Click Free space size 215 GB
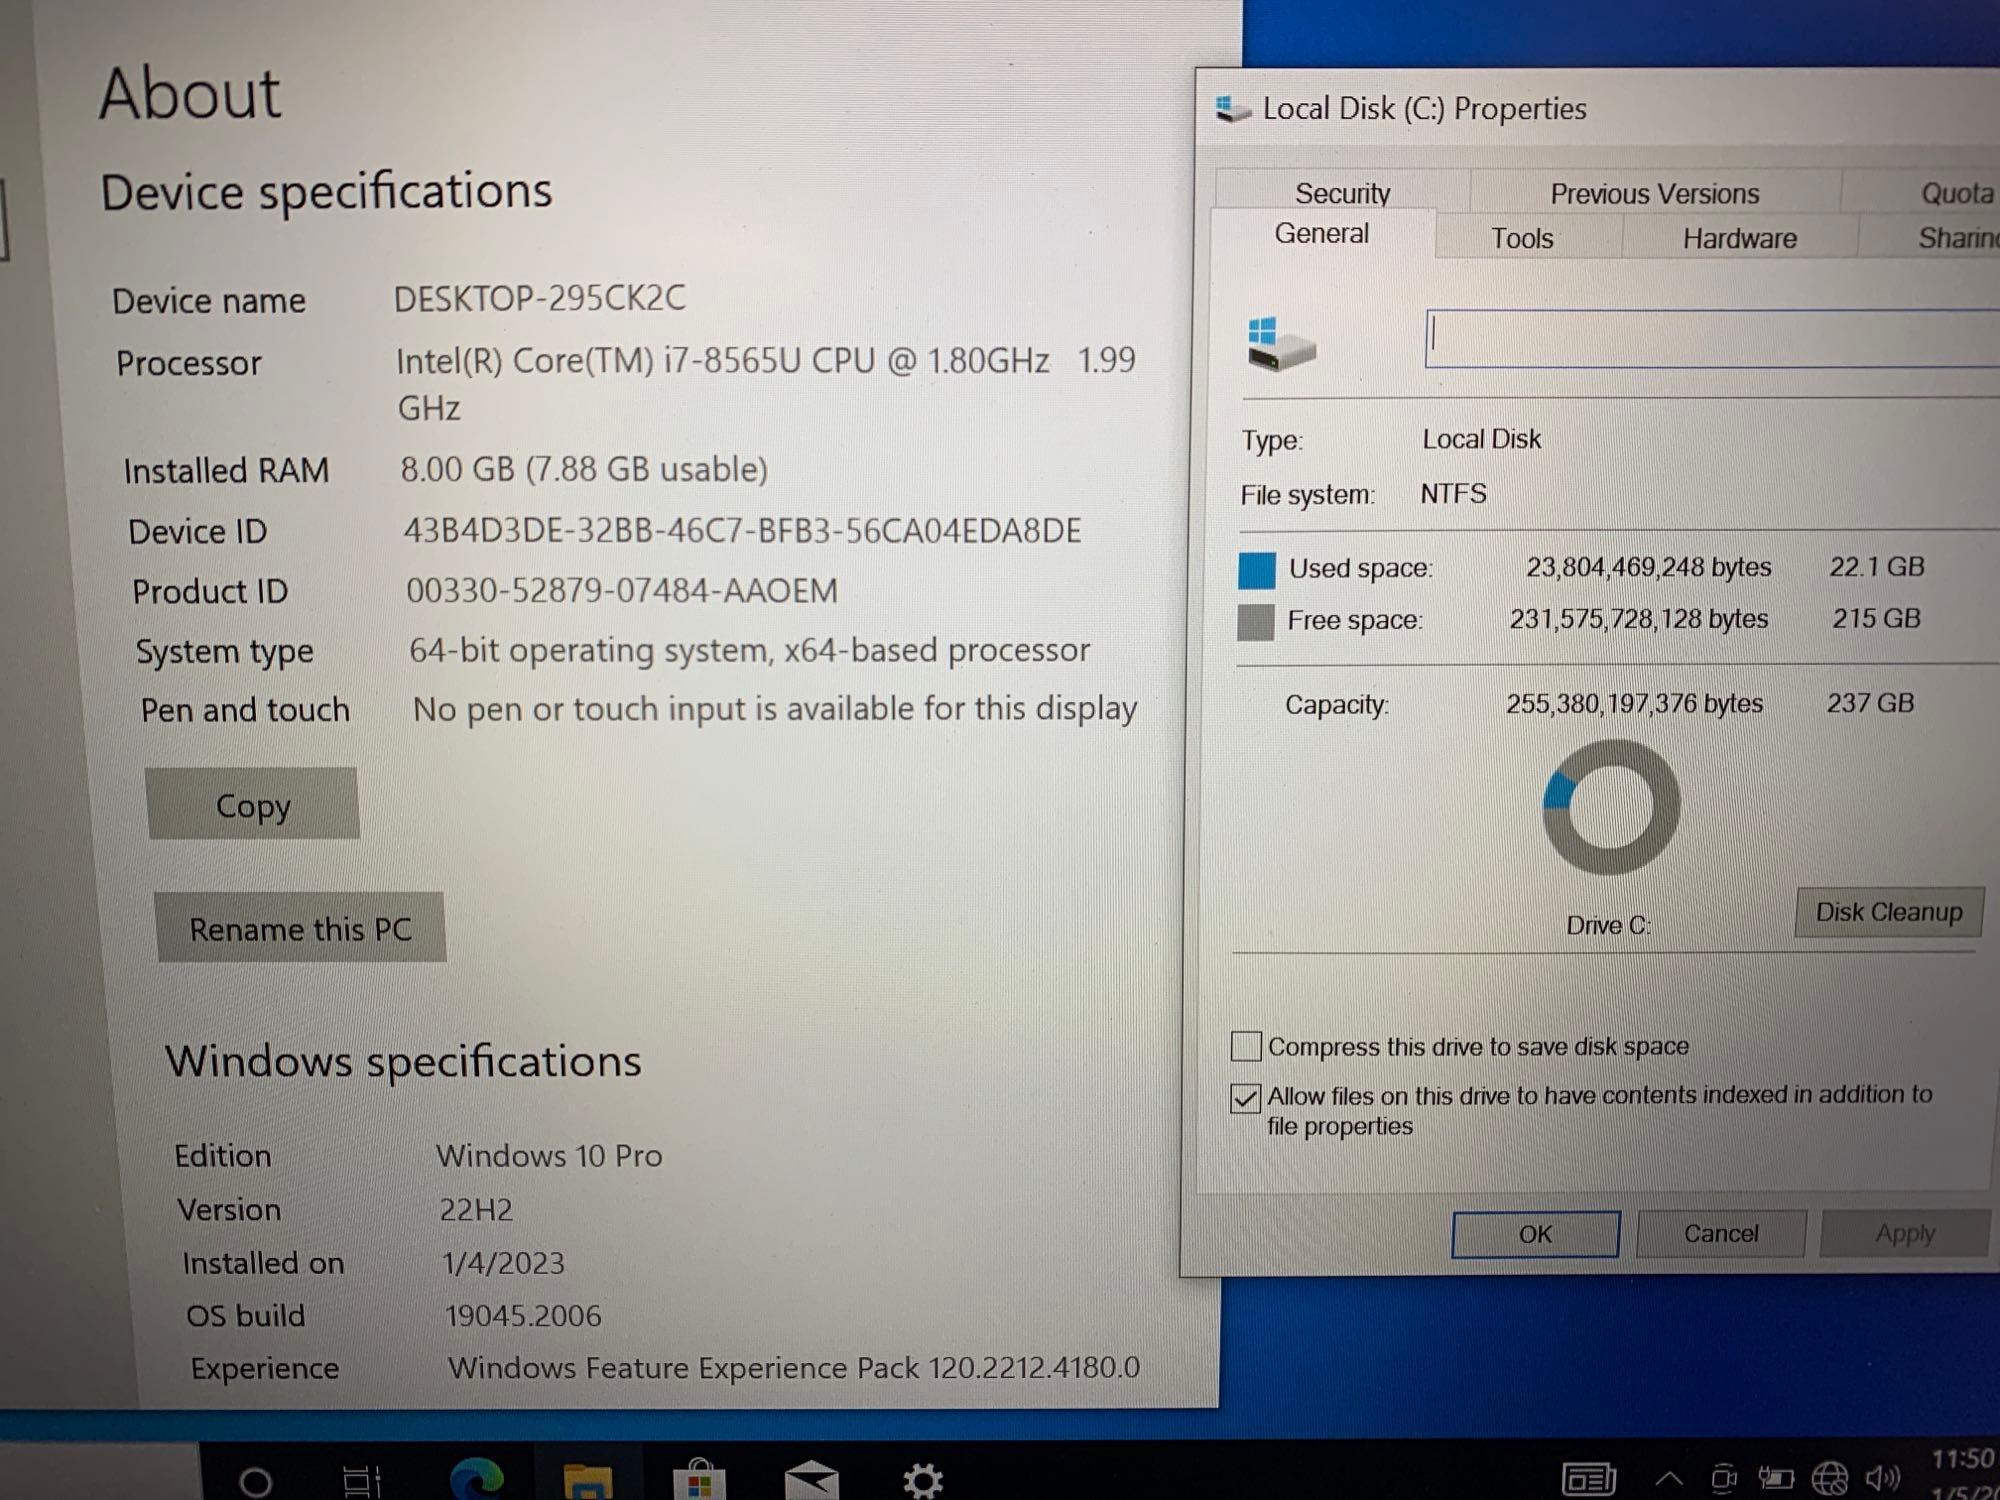The image size is (2000, 1500). [x=1876, y=618]
